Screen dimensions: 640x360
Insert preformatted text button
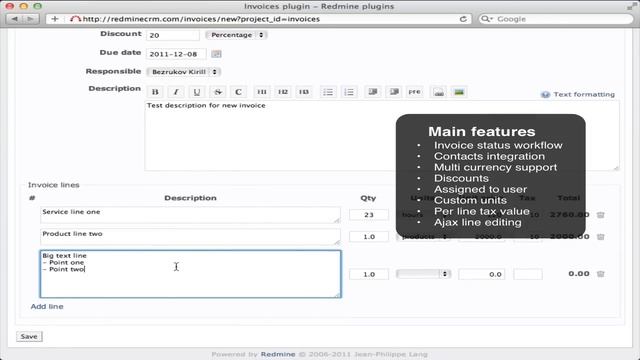(x=415, y=92)
